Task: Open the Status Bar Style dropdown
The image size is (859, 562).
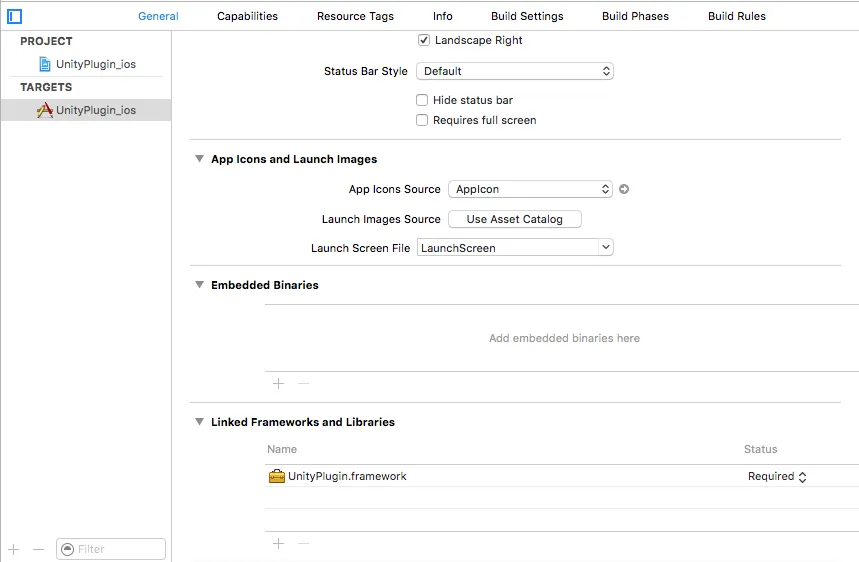Action: 515,71
